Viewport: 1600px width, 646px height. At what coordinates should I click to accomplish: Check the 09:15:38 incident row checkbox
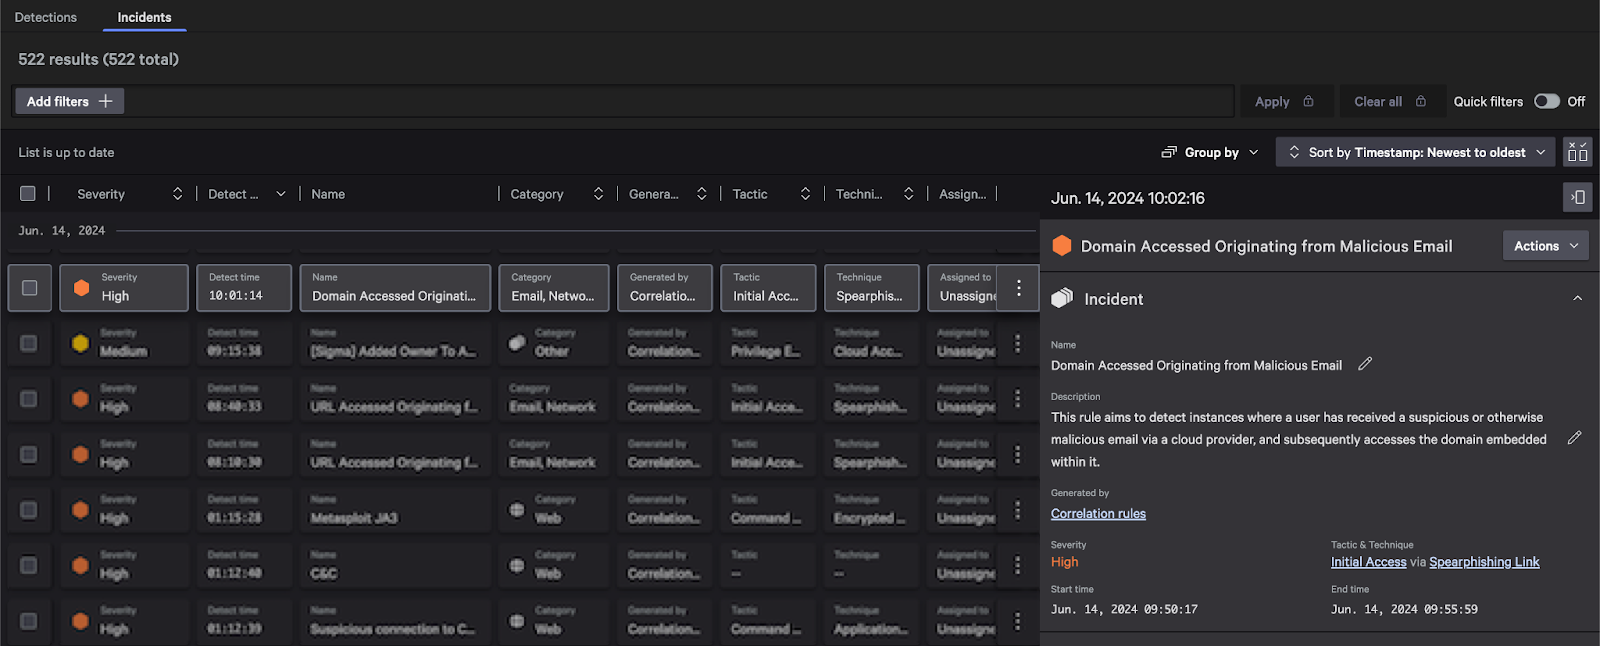29,343
